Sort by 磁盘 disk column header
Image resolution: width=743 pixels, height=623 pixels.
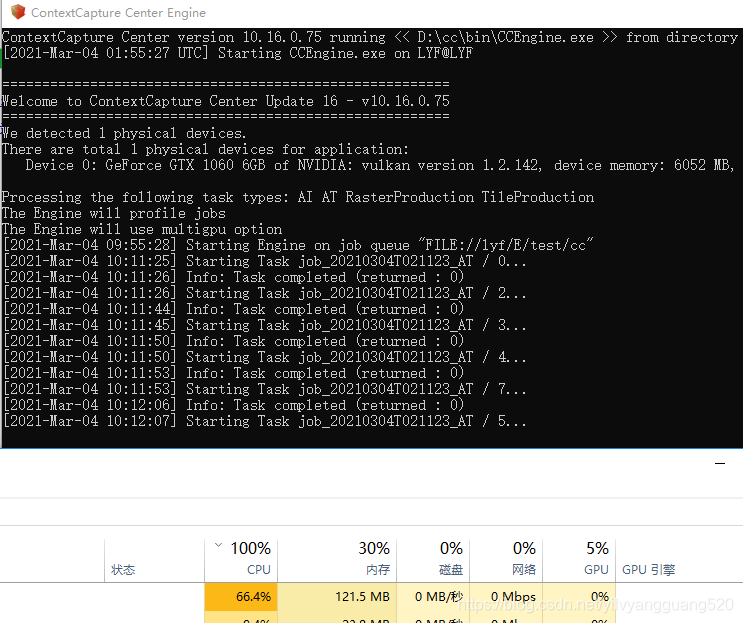433,559
